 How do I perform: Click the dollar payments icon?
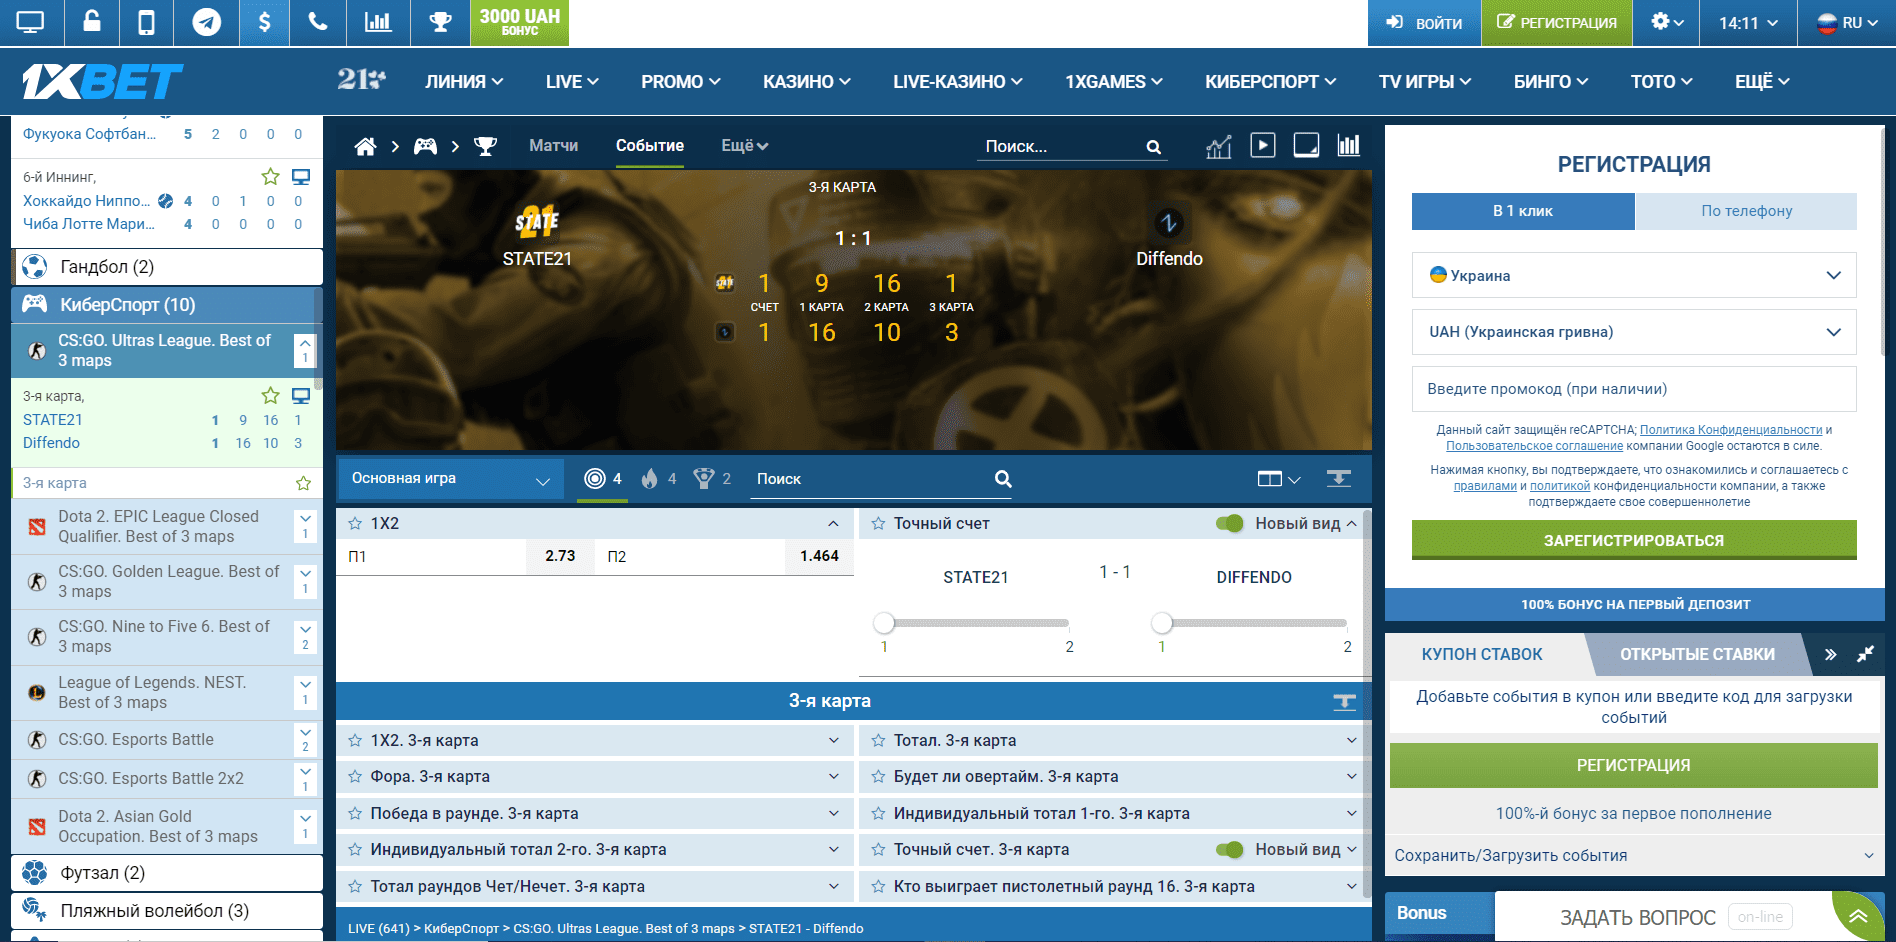(264, 22)
